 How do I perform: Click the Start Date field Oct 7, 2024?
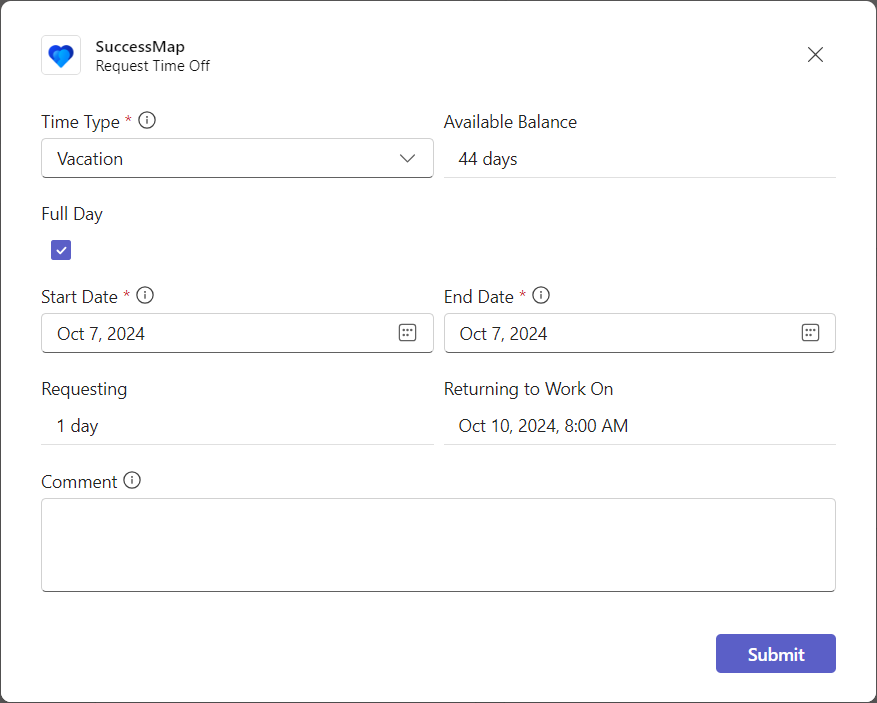click(237, 333)
